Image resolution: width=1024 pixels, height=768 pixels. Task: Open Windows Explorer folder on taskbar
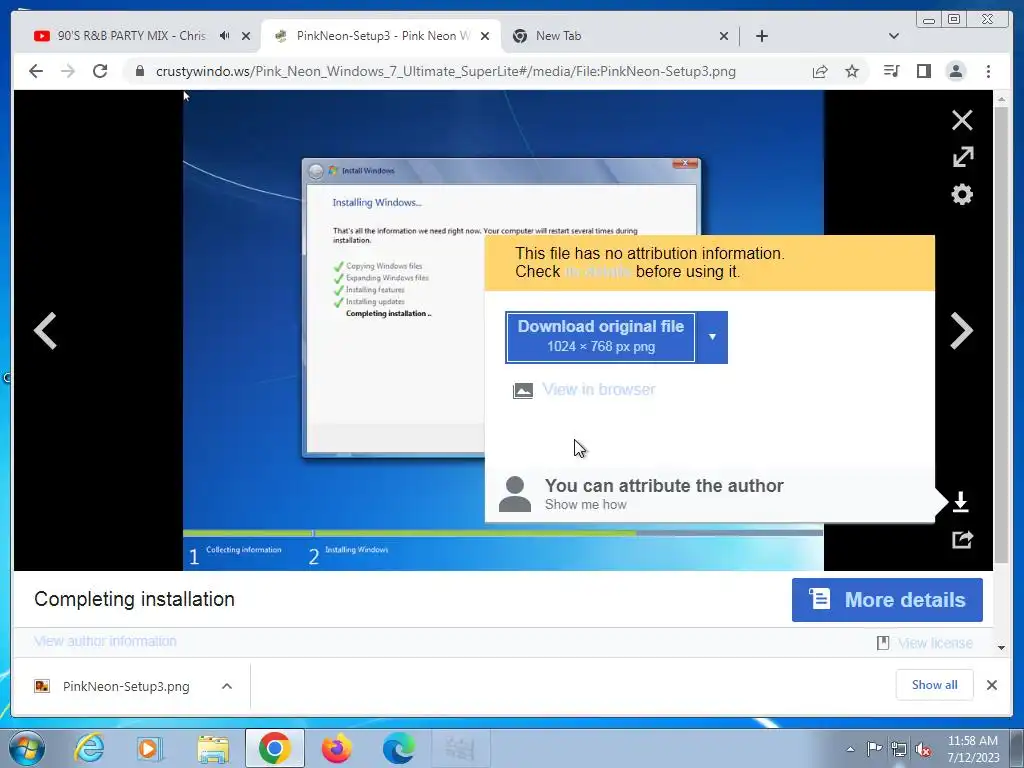tap(213, 748)
